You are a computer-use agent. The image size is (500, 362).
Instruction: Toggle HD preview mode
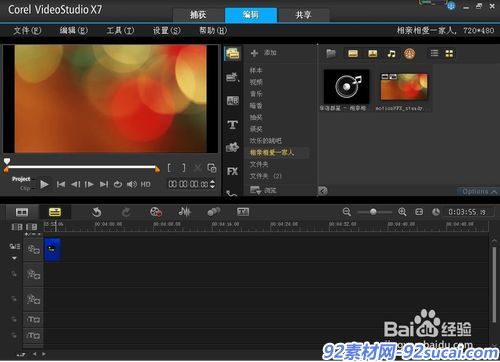(145, 184)
